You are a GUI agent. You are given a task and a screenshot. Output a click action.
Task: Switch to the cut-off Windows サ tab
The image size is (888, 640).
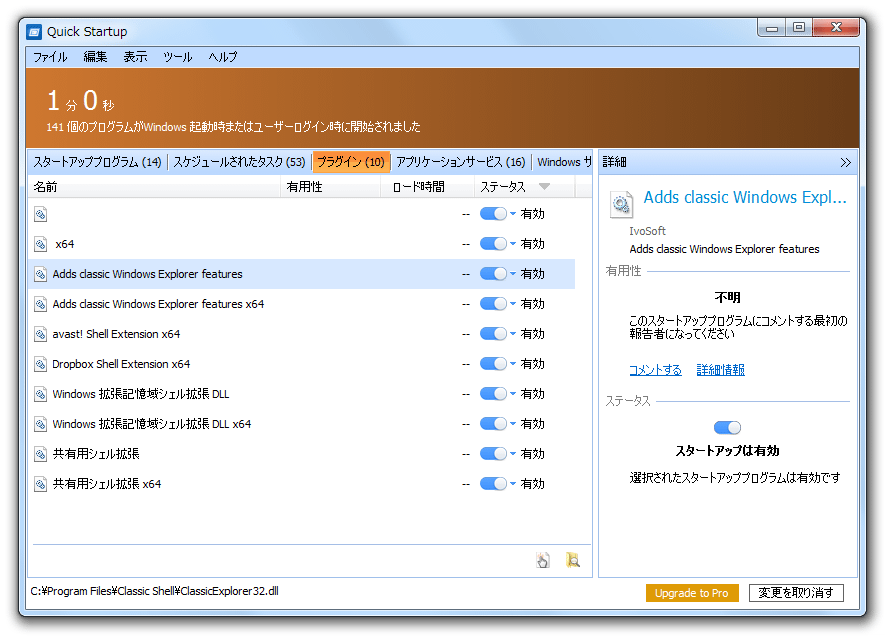point(563,163)
